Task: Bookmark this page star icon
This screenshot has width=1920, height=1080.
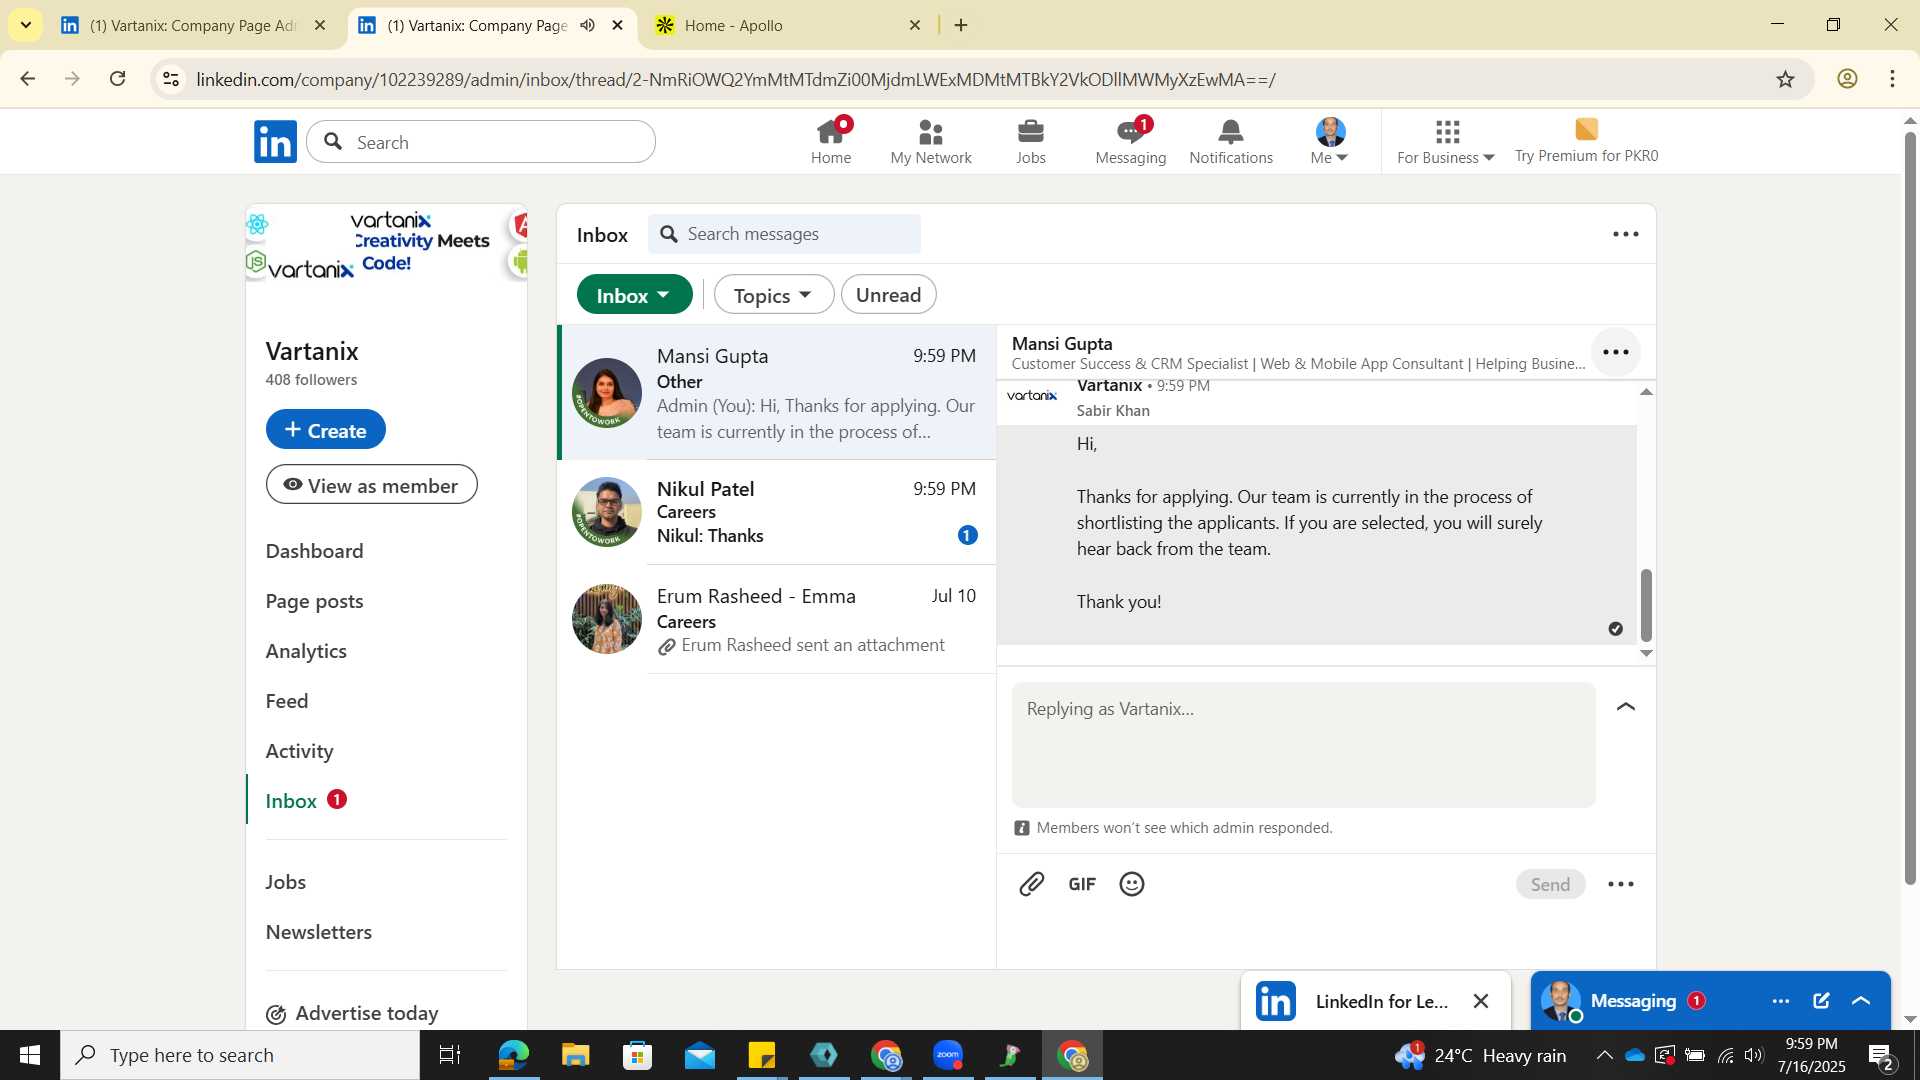Action: [x=1786, y=79]
